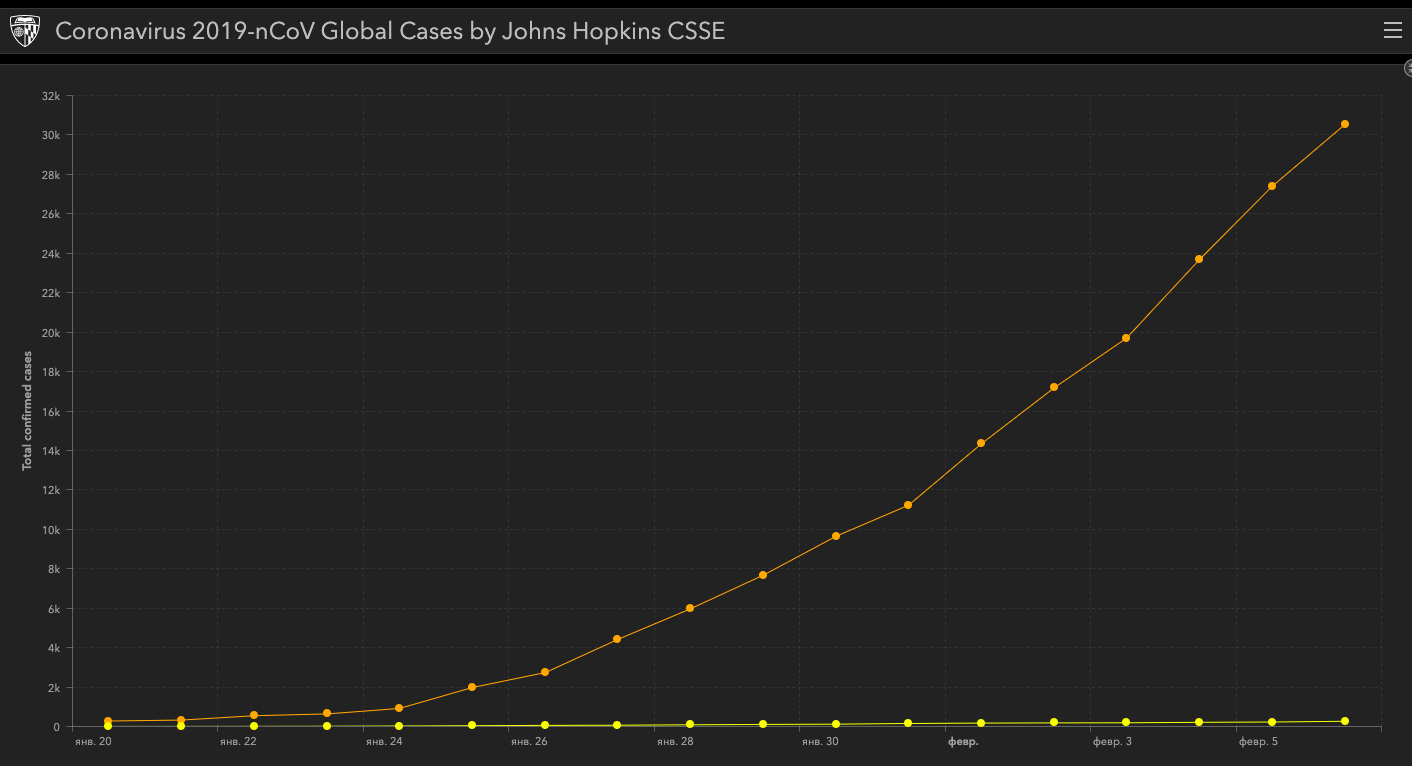Select the orange data point near 4.4k

point(617,639)
